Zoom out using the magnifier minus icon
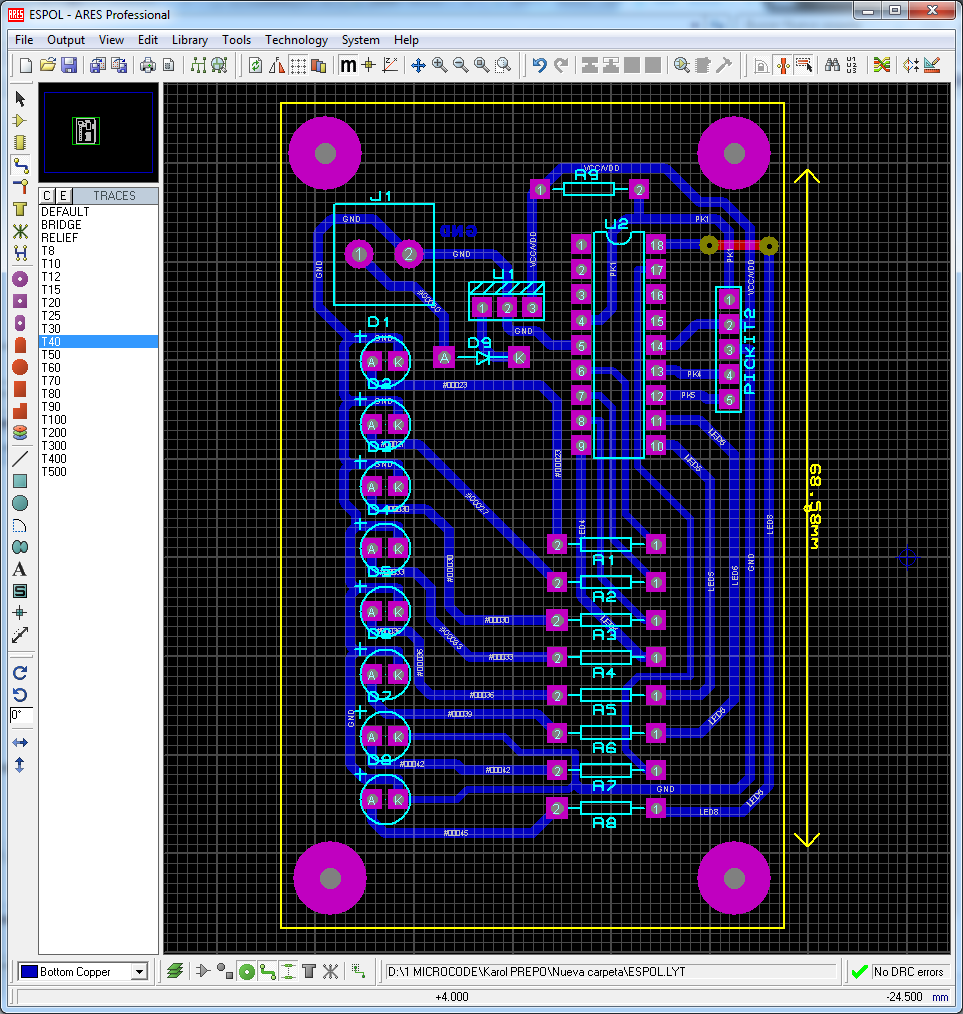This screenshot has width=963, height=1014. tap(460, 65)
